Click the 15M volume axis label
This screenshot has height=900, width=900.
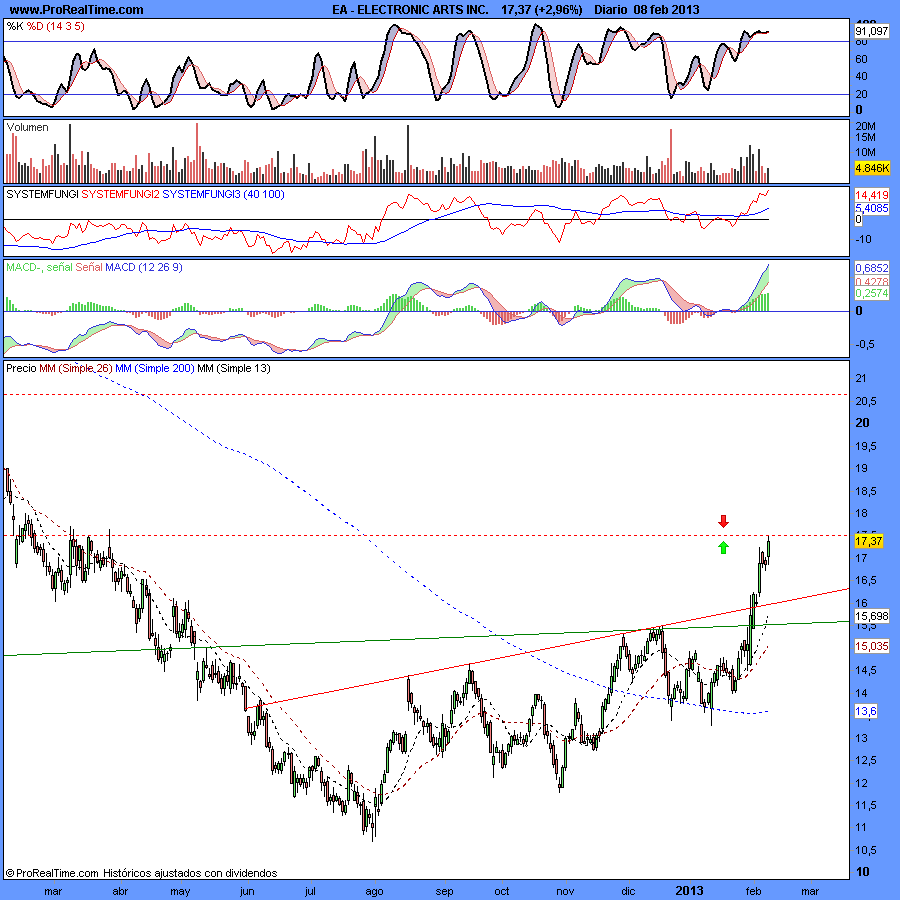coord(866,137)
